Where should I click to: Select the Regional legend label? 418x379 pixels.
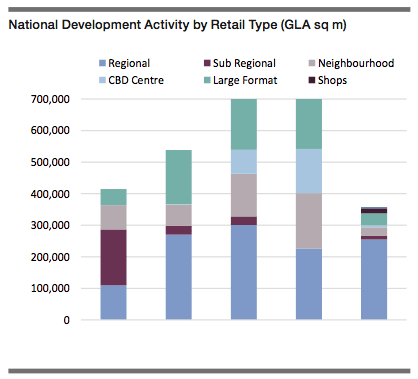click(129, 63)
